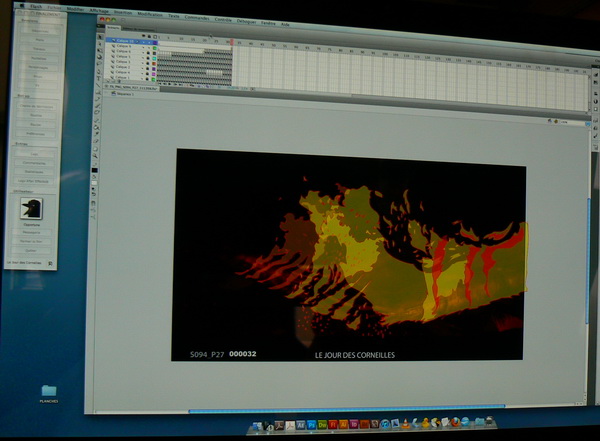This screenshot has height=441, width=600.
Task: Open Flash from the Dock
Action: (x=333, y=425)
